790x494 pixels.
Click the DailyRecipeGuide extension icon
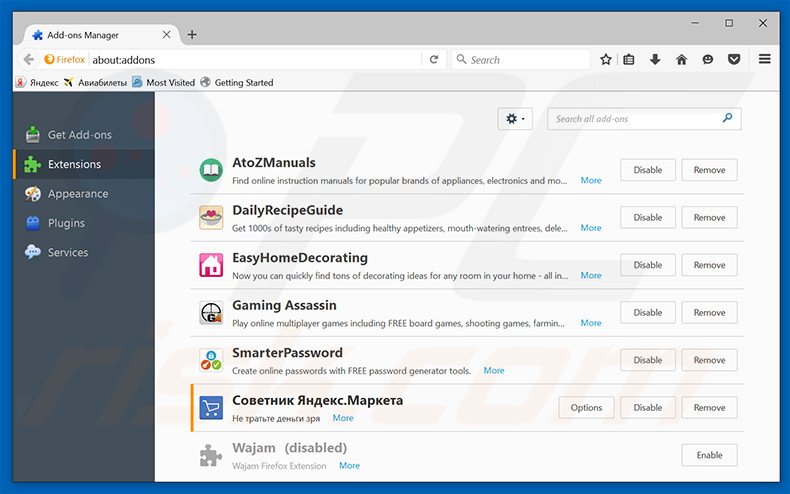[211, 218]
